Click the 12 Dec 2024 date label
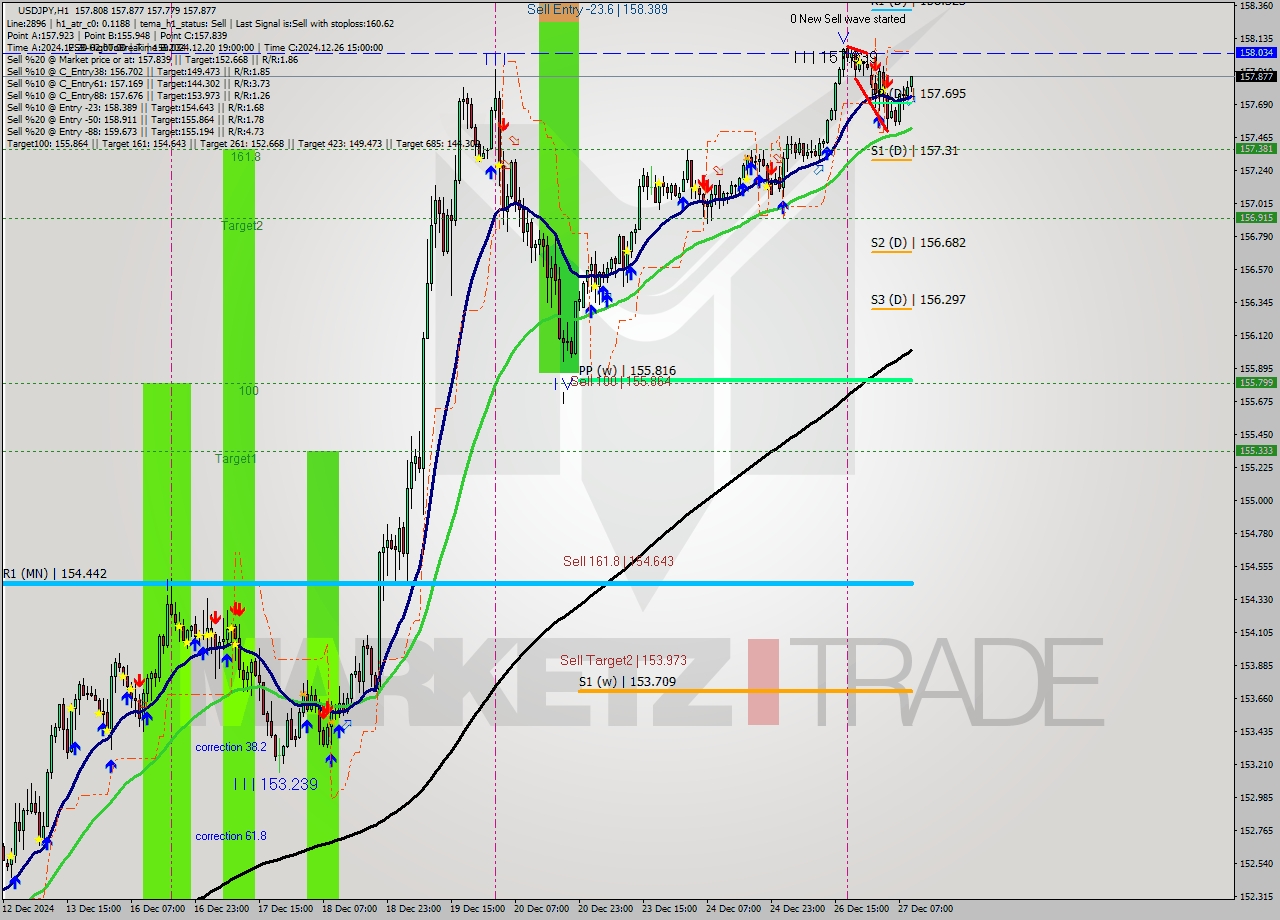Image resolution: width=1280 pixels, height=920 pixels. click(x=28, y=909)
